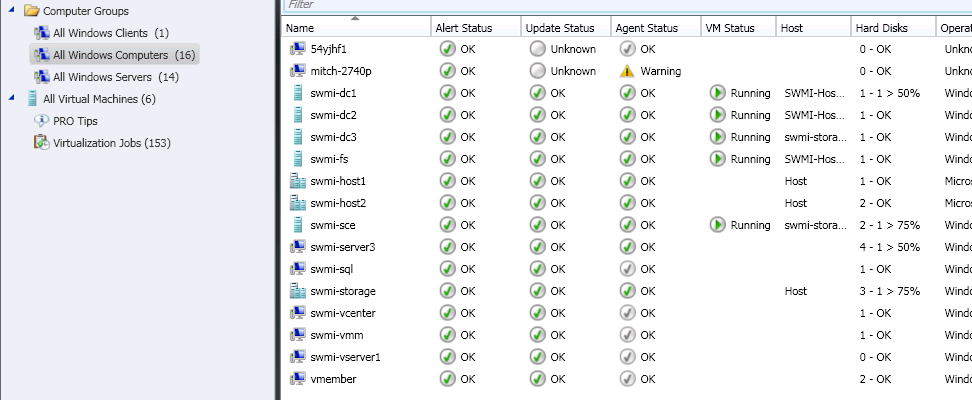Click into the Filter field
972x400 pixels.
(x=620, y=5)
